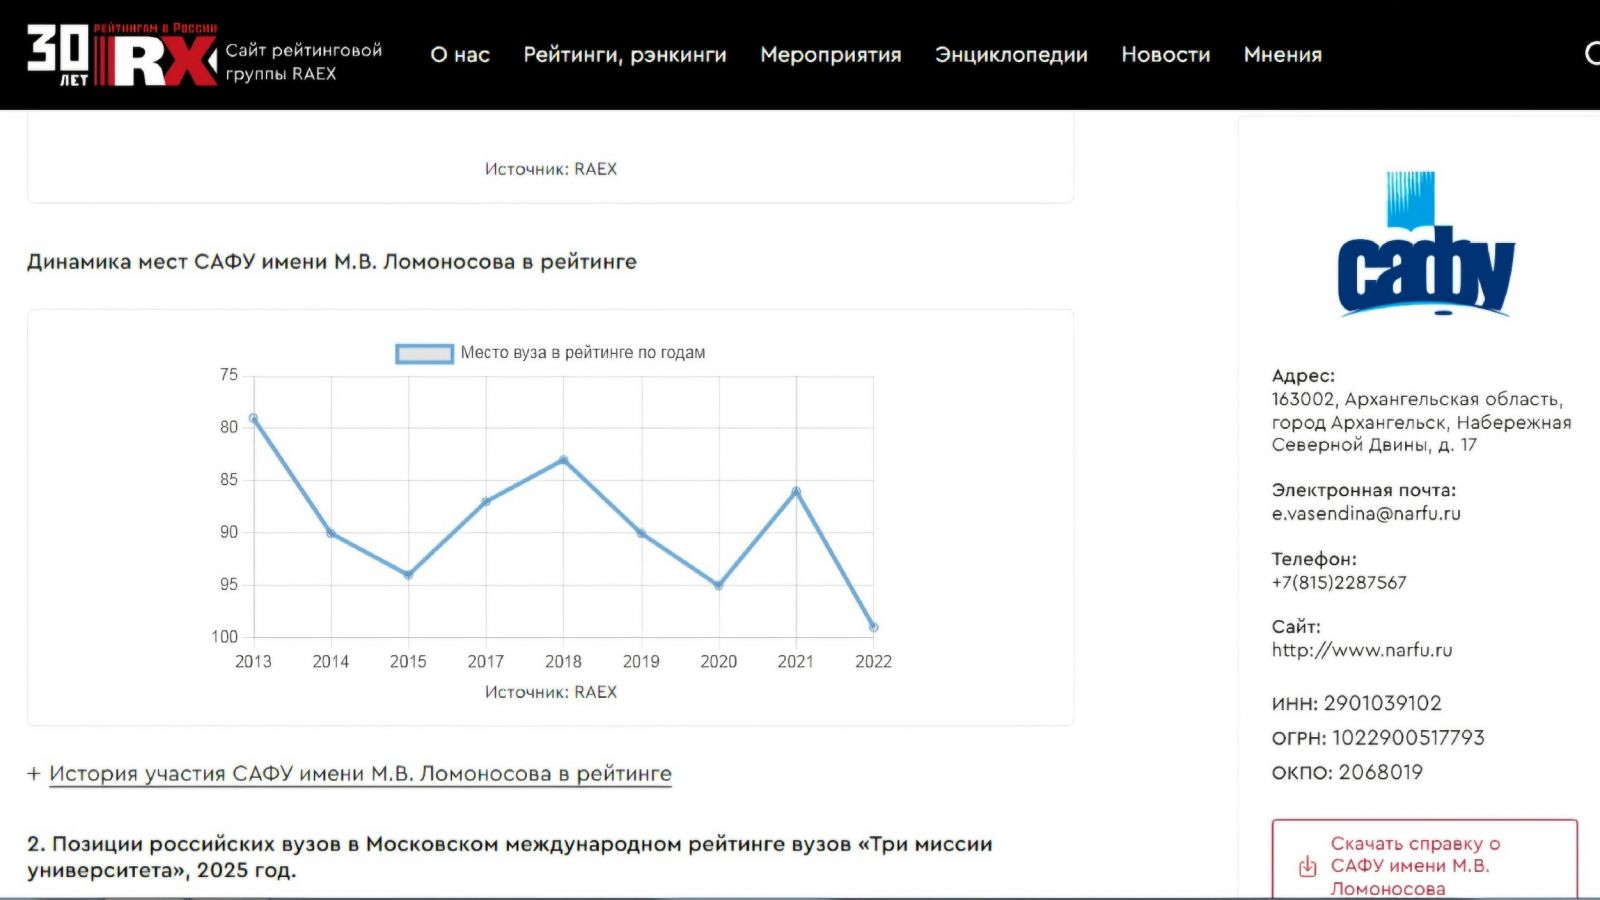Click the САФУ university logo
The image size is (1600, 900).
[x=1425, y=246]
